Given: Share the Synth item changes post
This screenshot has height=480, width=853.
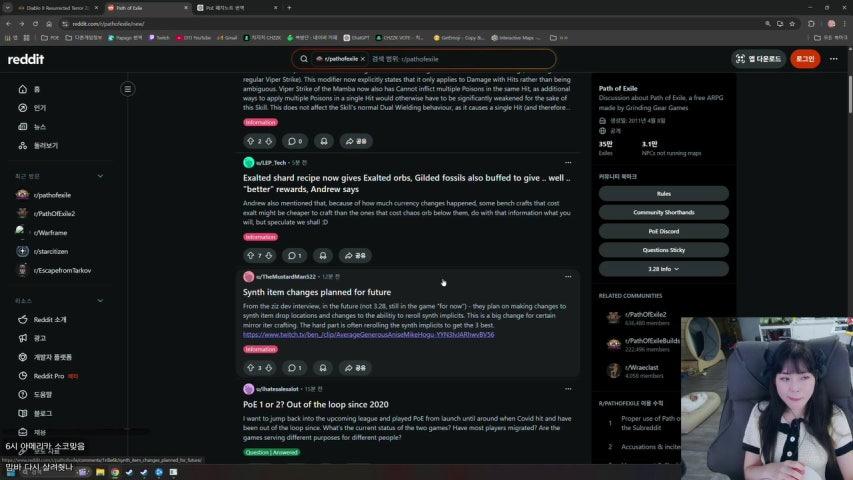Looking at the screenshot, I should coord(355,368).
